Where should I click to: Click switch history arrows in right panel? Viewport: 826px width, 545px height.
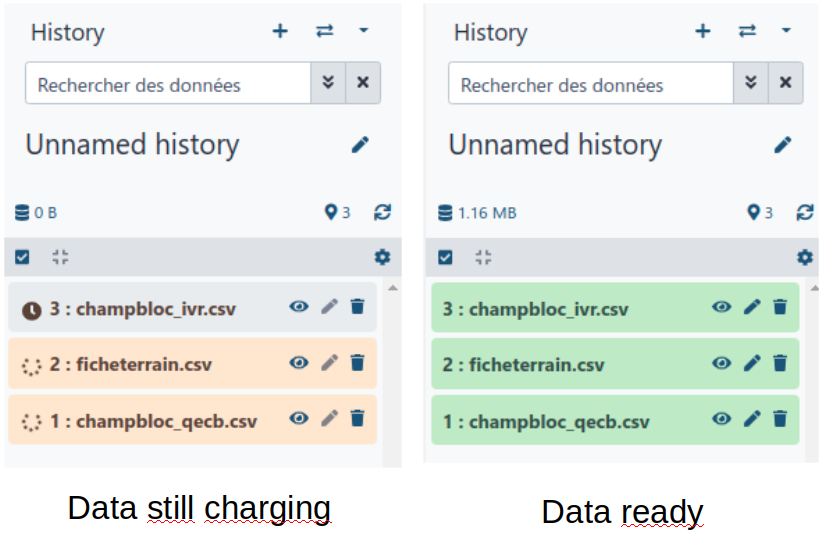point(747,31)
